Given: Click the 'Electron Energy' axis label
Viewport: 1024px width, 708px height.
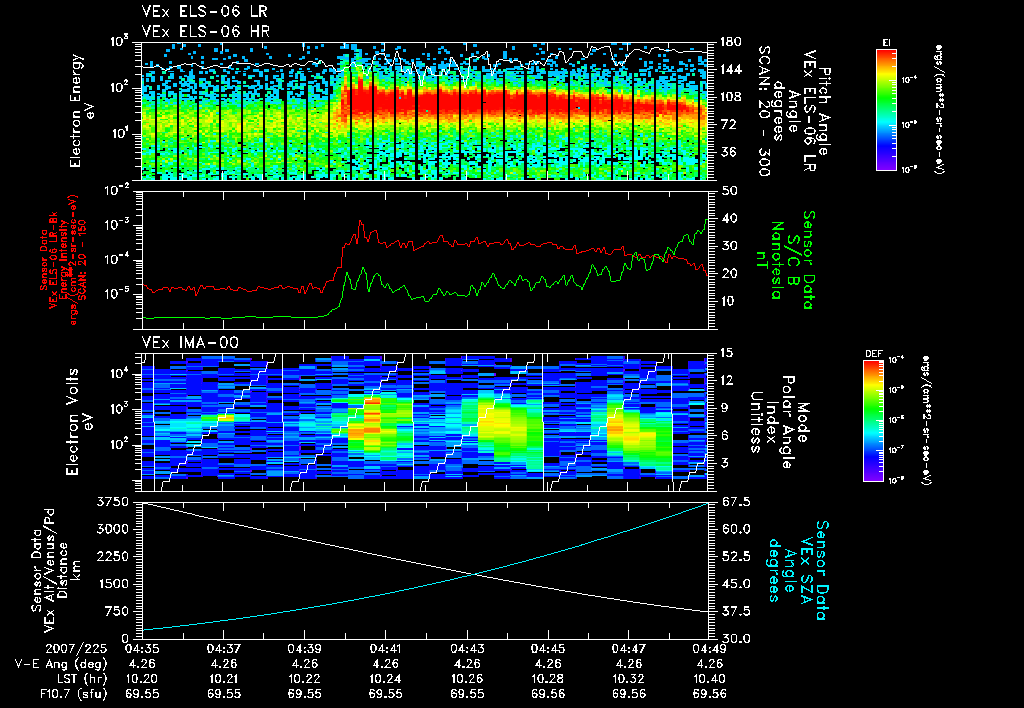Looking at the screenshot, I should point(77,111).
